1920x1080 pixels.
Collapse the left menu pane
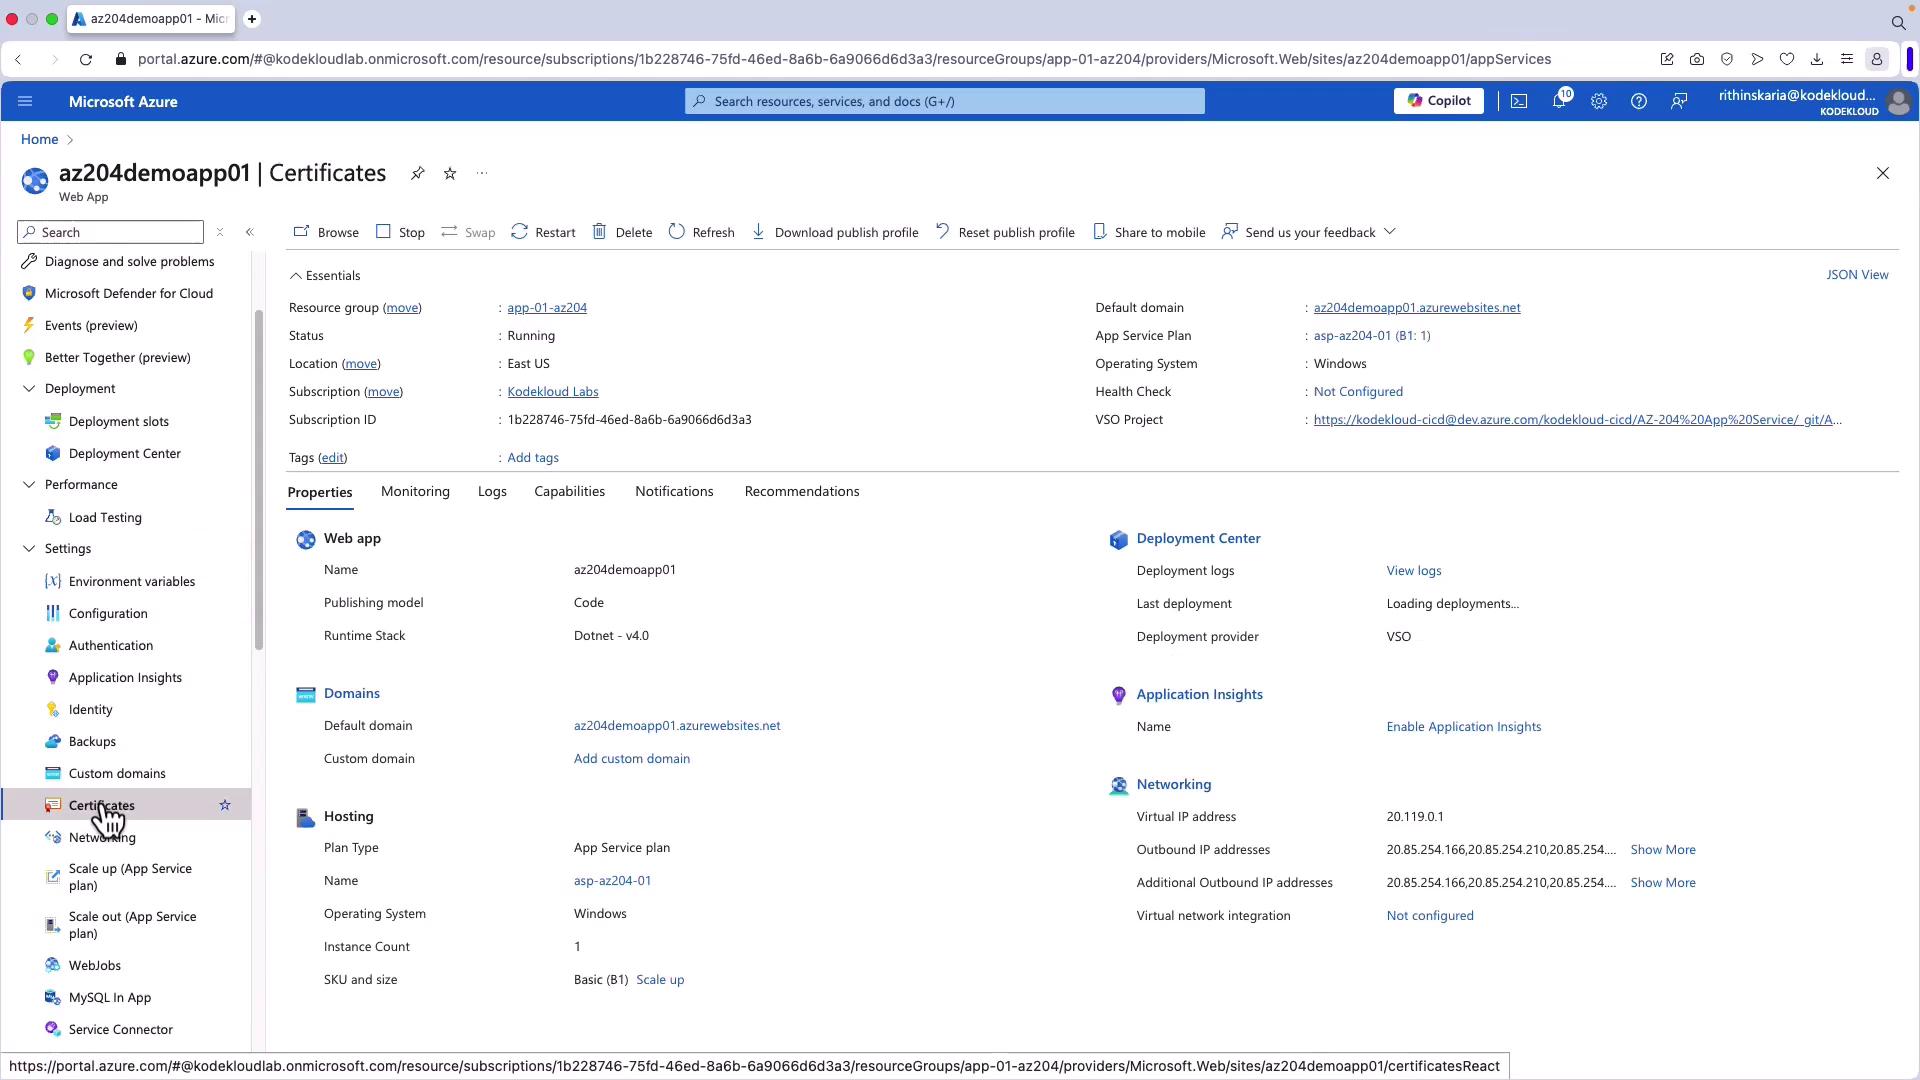coord(250,232)
